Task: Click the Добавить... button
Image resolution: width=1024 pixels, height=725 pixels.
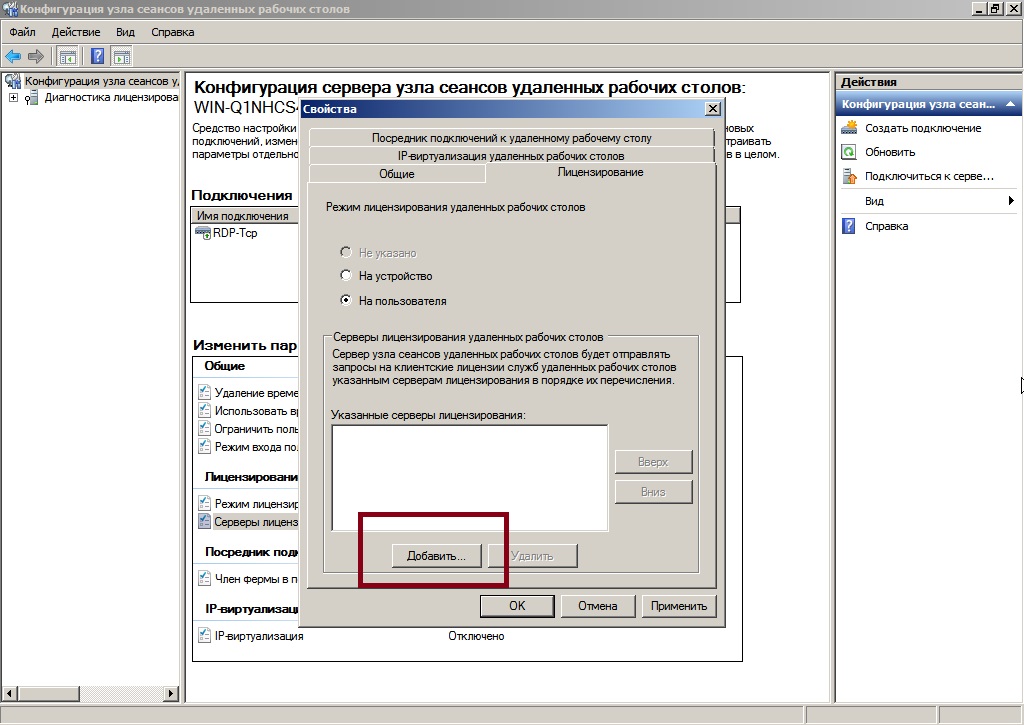Action: coord(436,555)
